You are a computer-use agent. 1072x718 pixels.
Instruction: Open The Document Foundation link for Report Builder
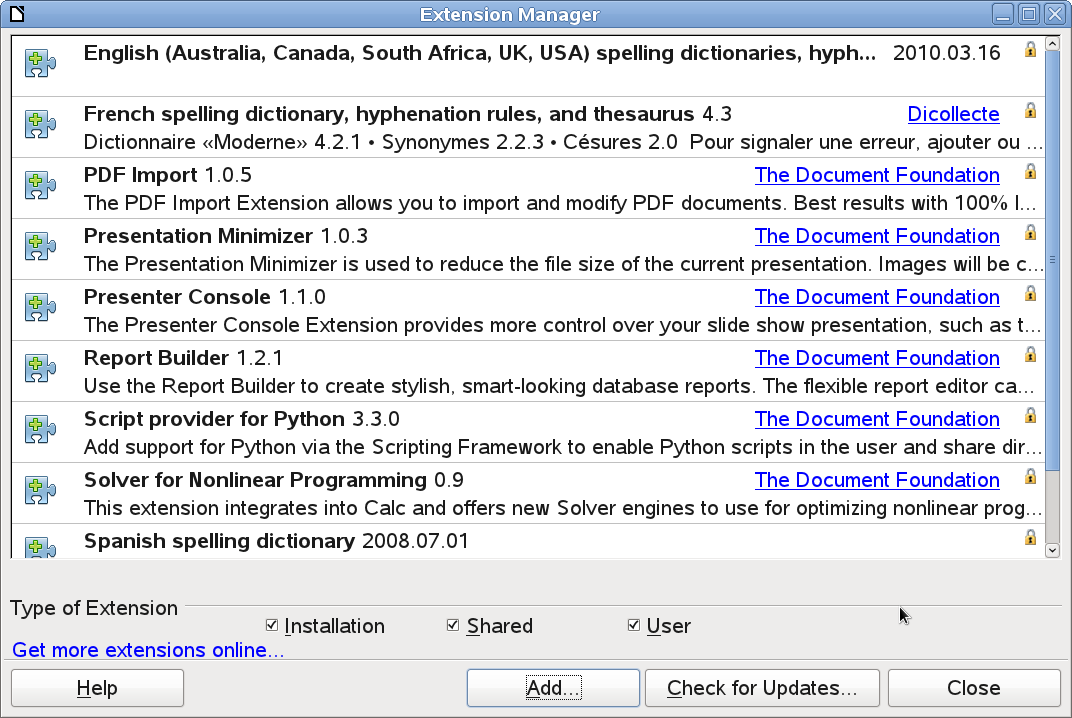(x=877, y=358)
